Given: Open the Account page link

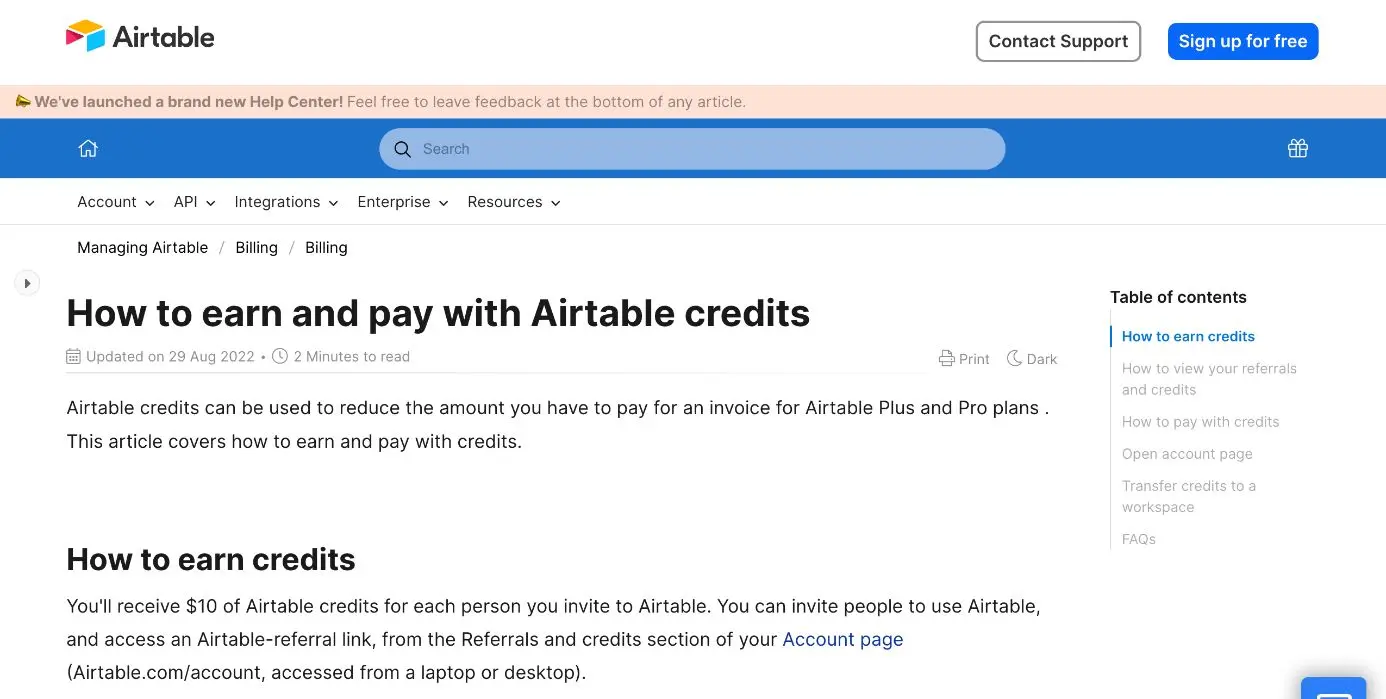Looking at the screenshot, I should (843, 639).
